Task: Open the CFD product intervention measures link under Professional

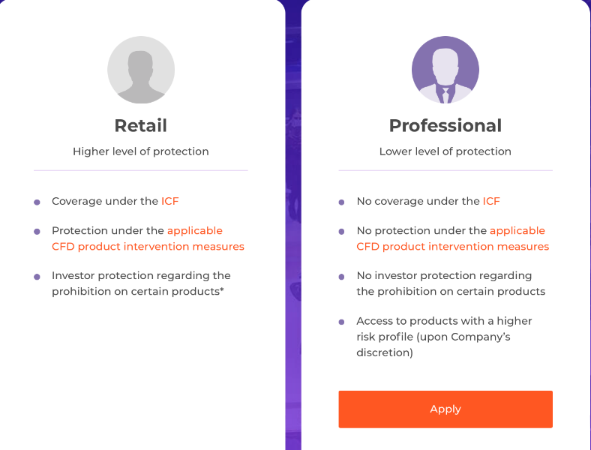Action: pos(453,239)
